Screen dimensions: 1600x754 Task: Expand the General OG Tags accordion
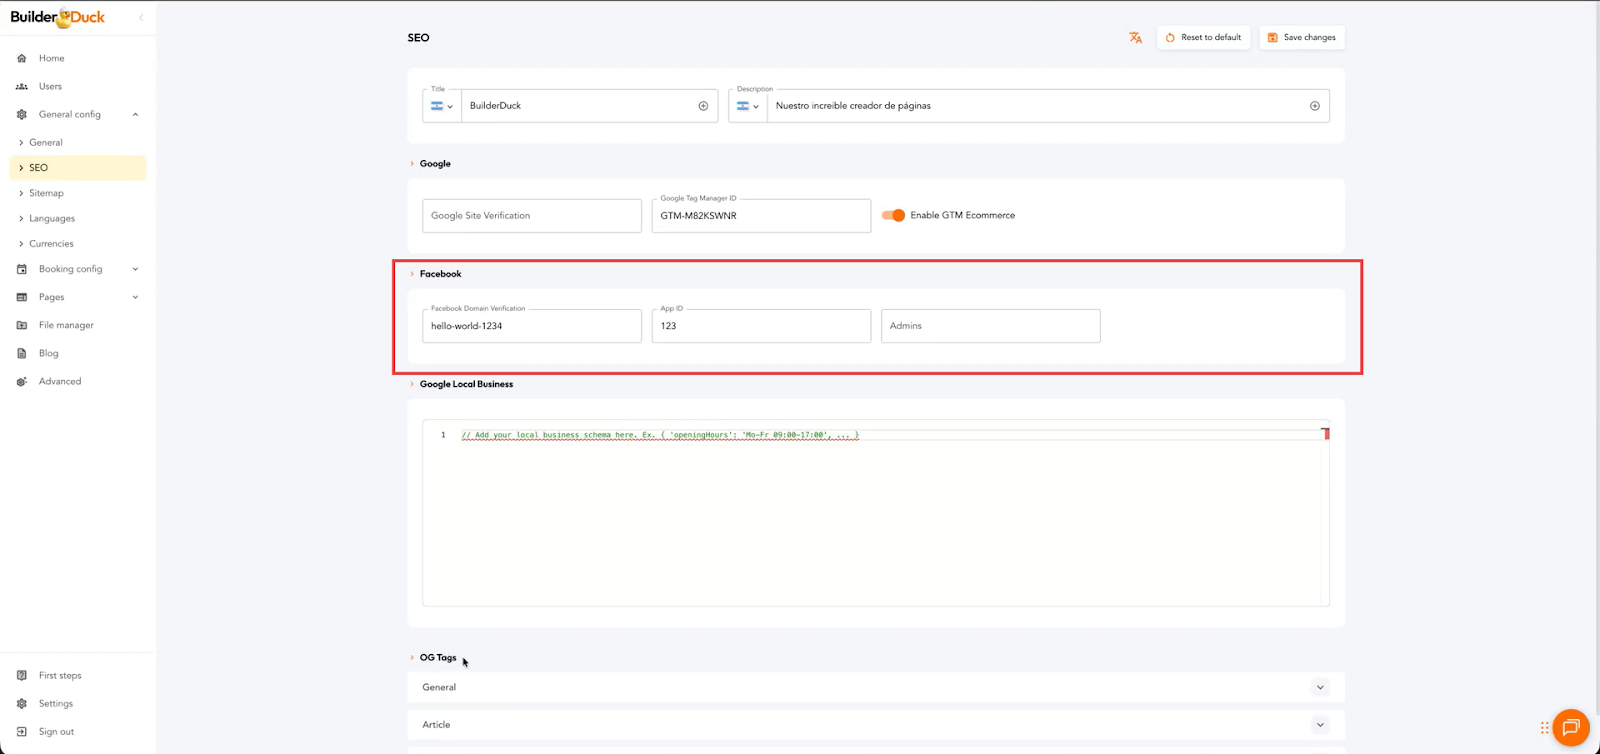pyautogui.click(x=1319, y=687)
